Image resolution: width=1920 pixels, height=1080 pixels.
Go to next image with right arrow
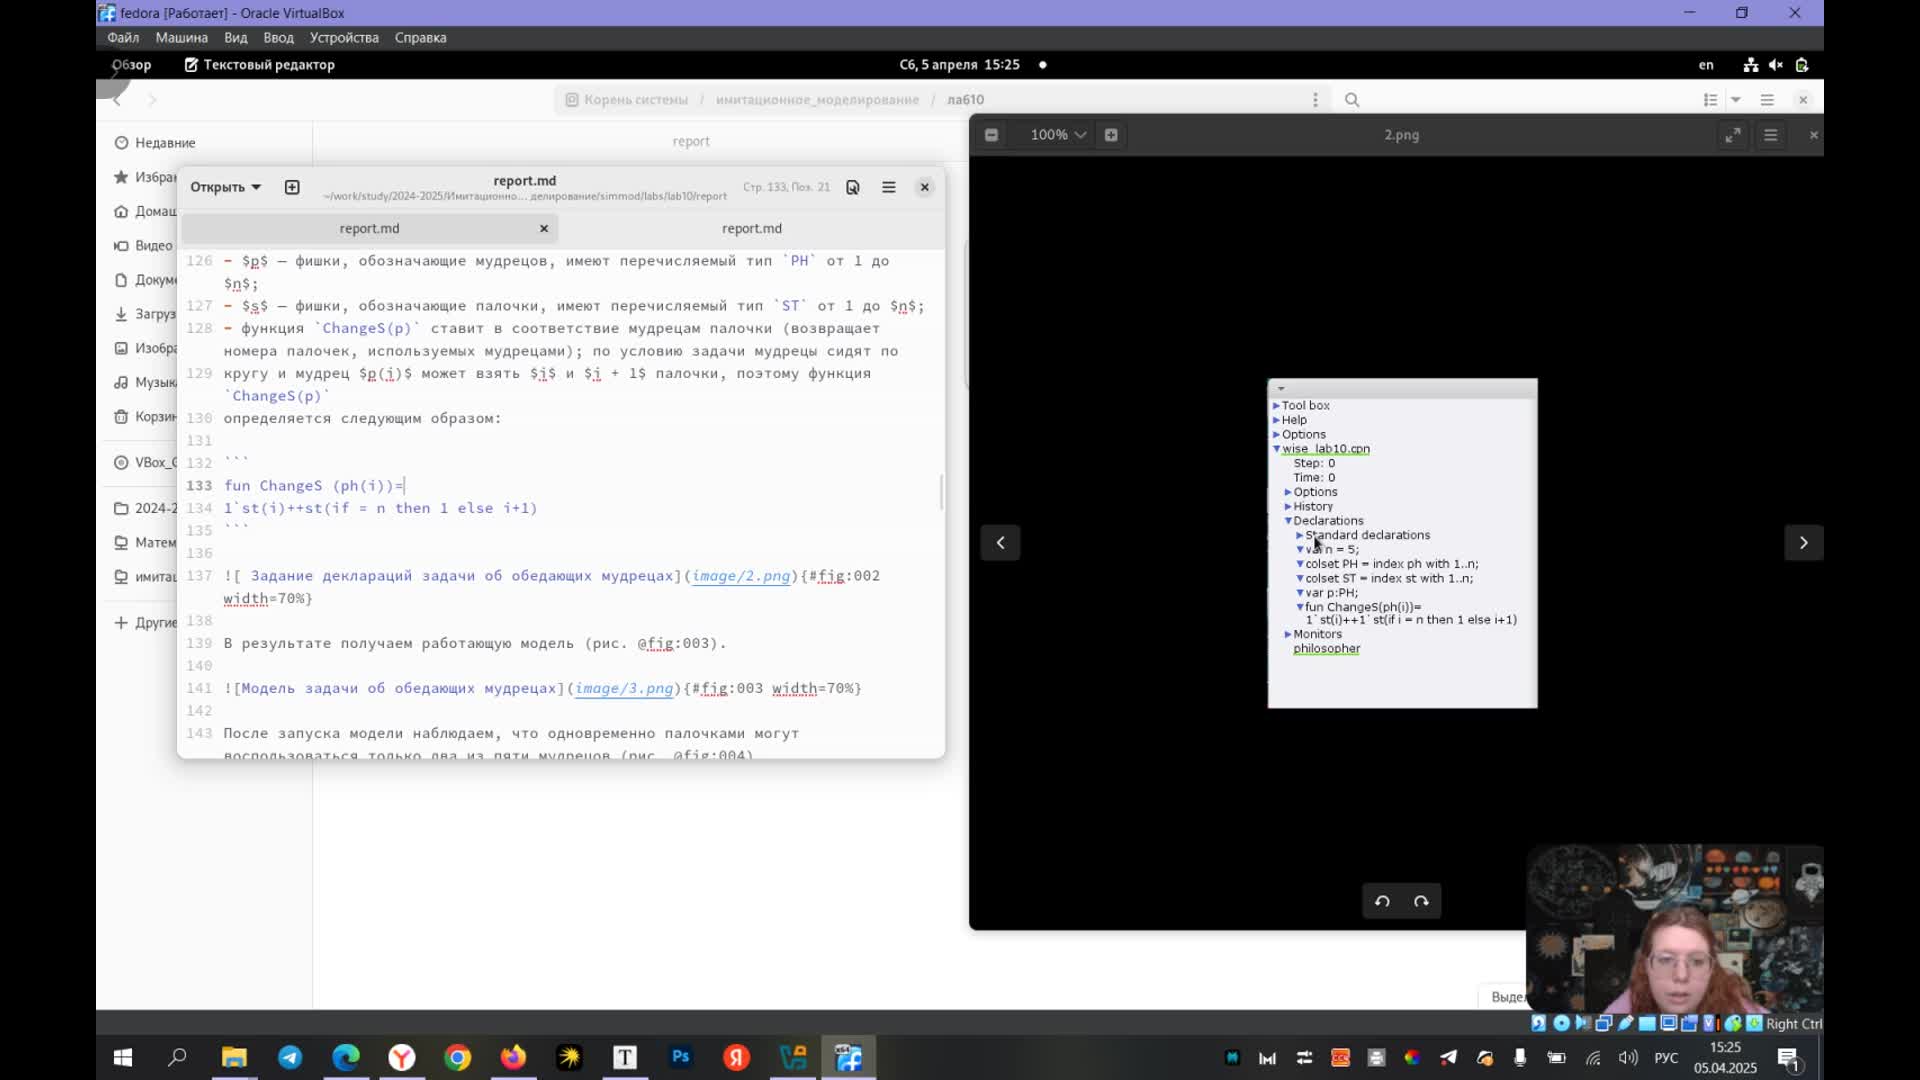click(x=1804, y=543)
